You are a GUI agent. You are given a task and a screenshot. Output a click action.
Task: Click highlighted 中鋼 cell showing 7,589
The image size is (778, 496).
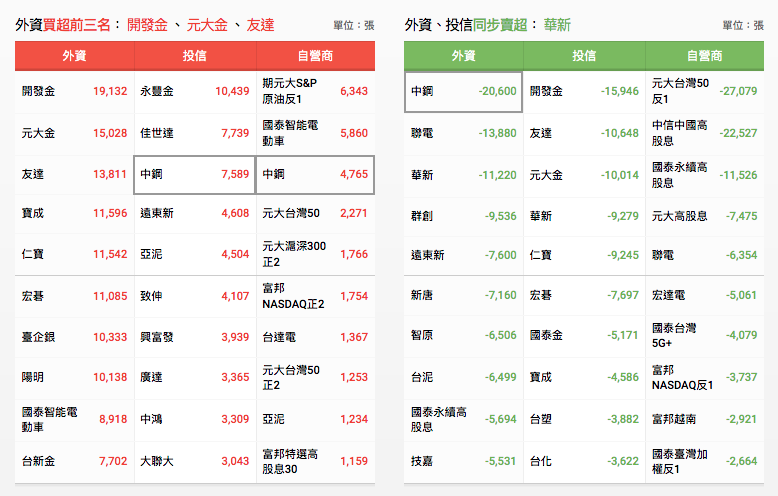194,175
